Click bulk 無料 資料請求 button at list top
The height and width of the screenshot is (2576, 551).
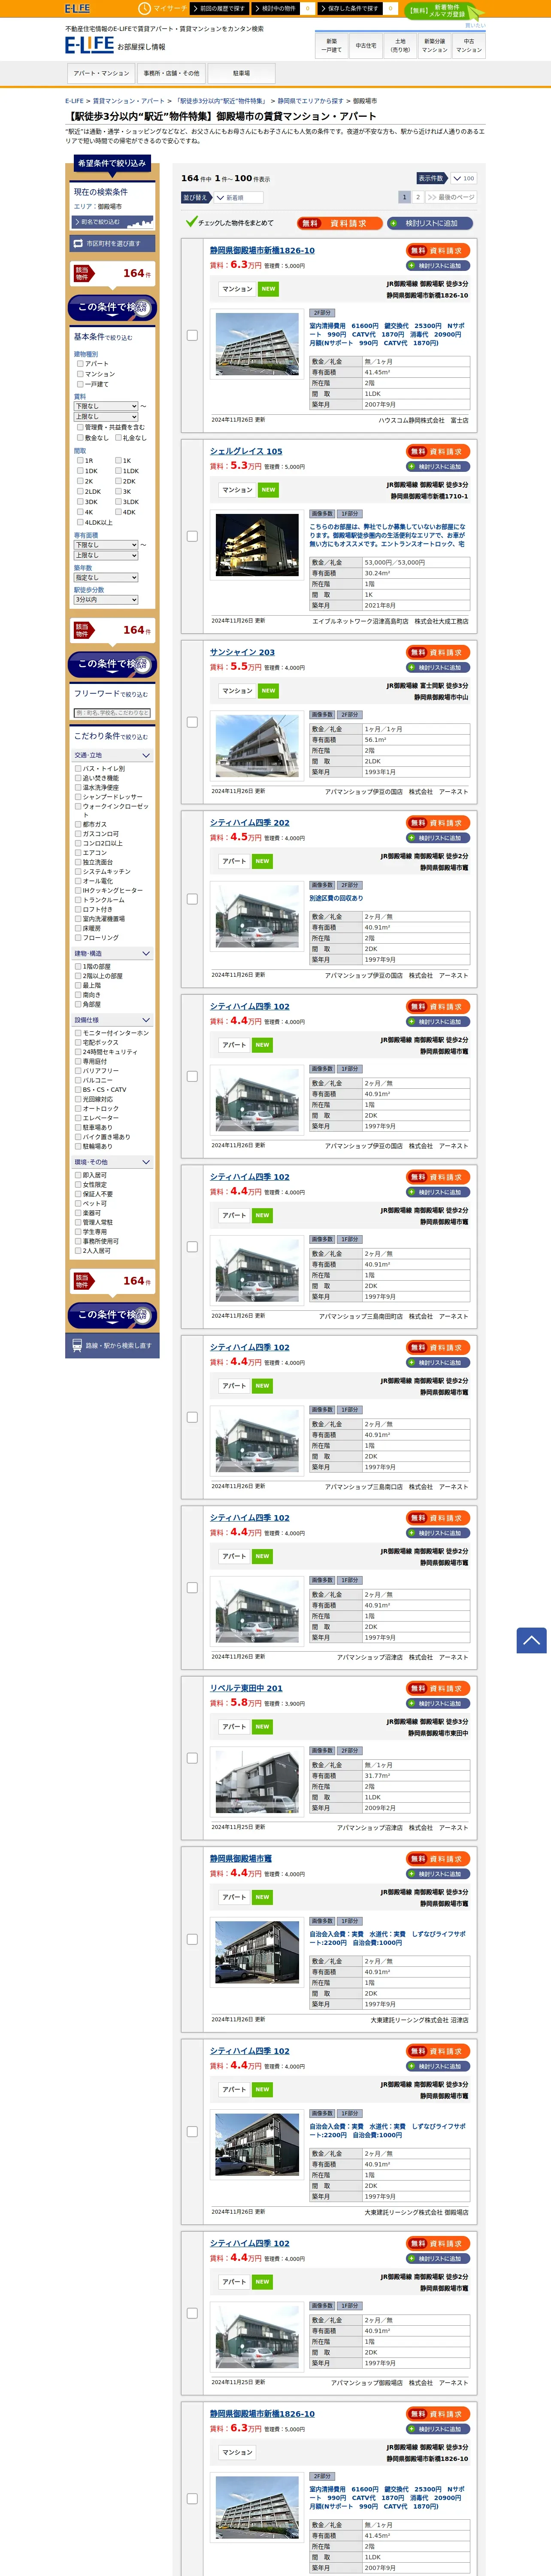[x=340, y=223]
